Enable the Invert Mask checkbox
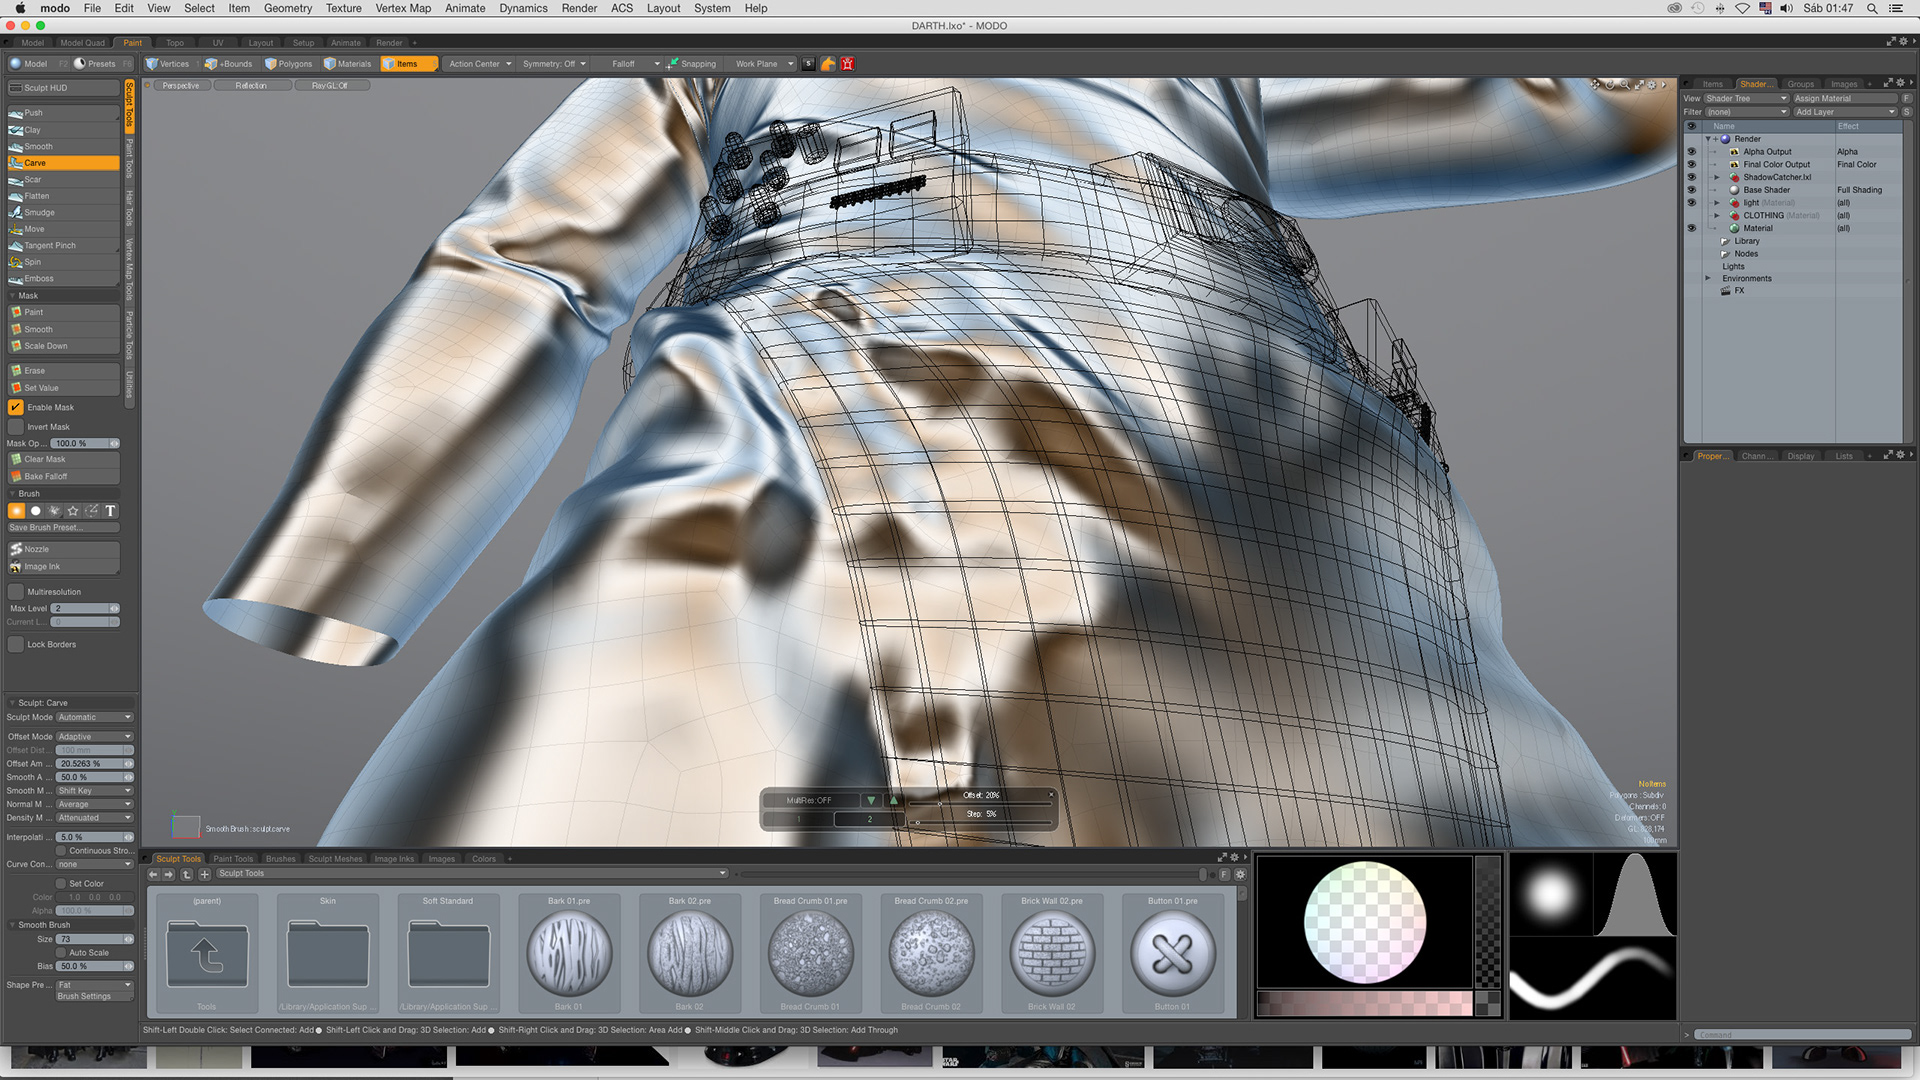 click(x=16, y=427)
